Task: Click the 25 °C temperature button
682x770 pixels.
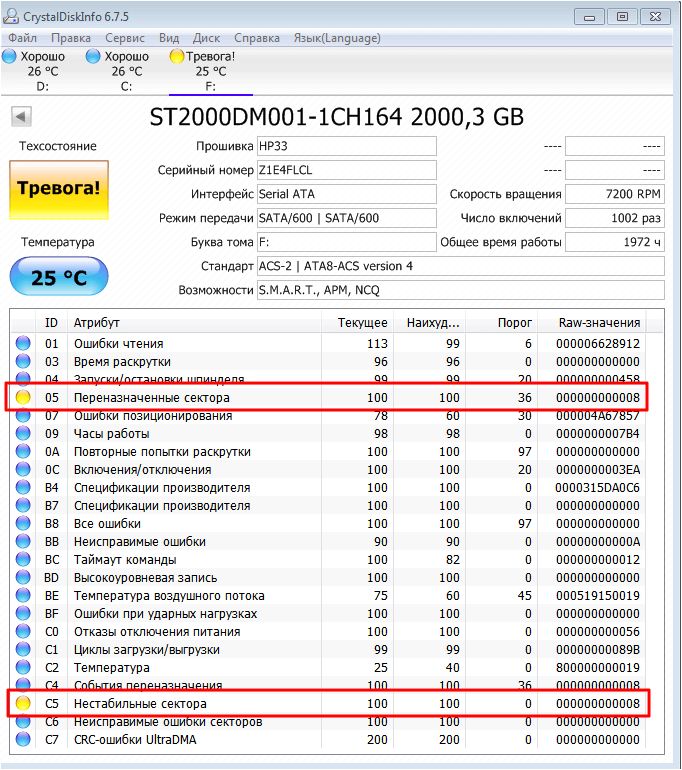Action: [x=59, y=276]
